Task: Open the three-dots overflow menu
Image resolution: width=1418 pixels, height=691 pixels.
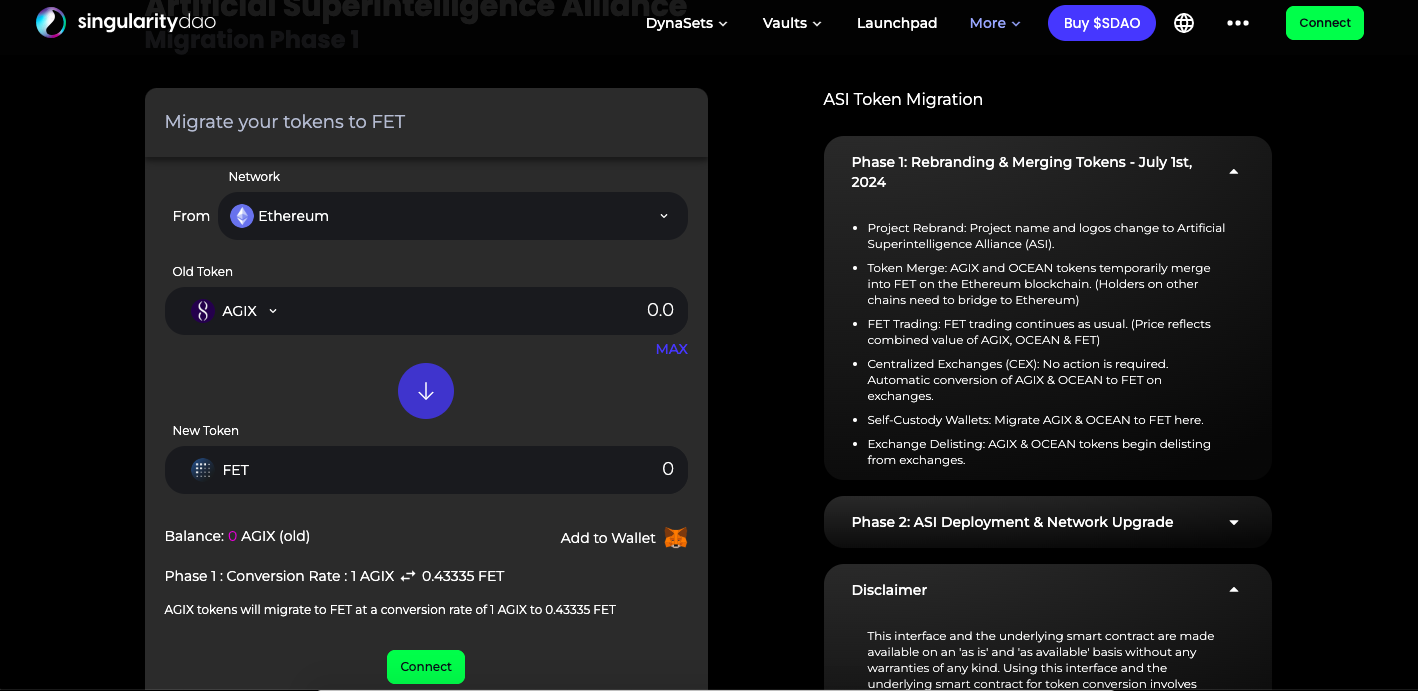Action: (1238, 23)
